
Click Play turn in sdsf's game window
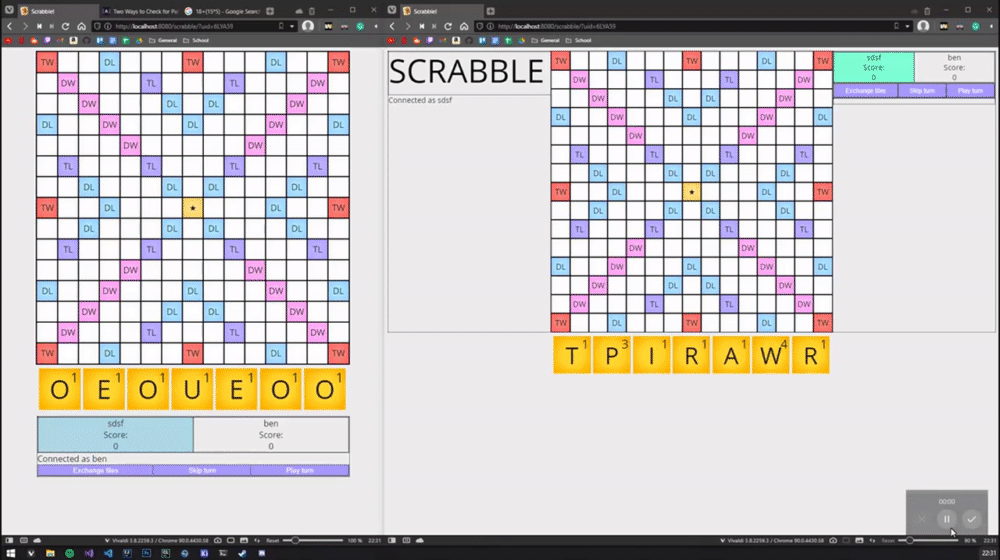(x=970, y=91)
